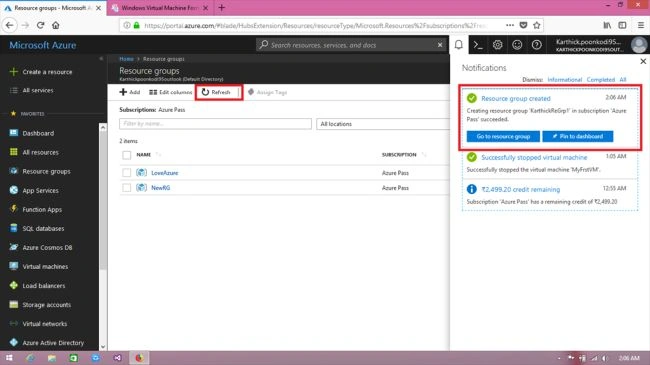Go to Firefox home page
Screen dimensions: 650x365
point(56,25)
